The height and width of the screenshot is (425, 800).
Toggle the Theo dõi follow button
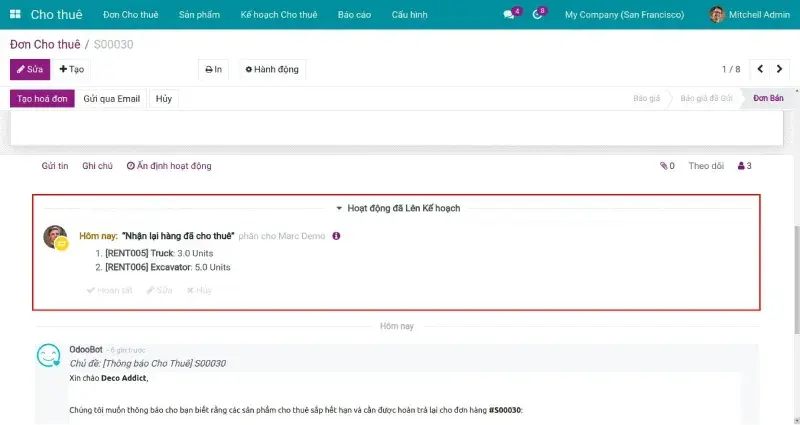(x=706, y=166)
